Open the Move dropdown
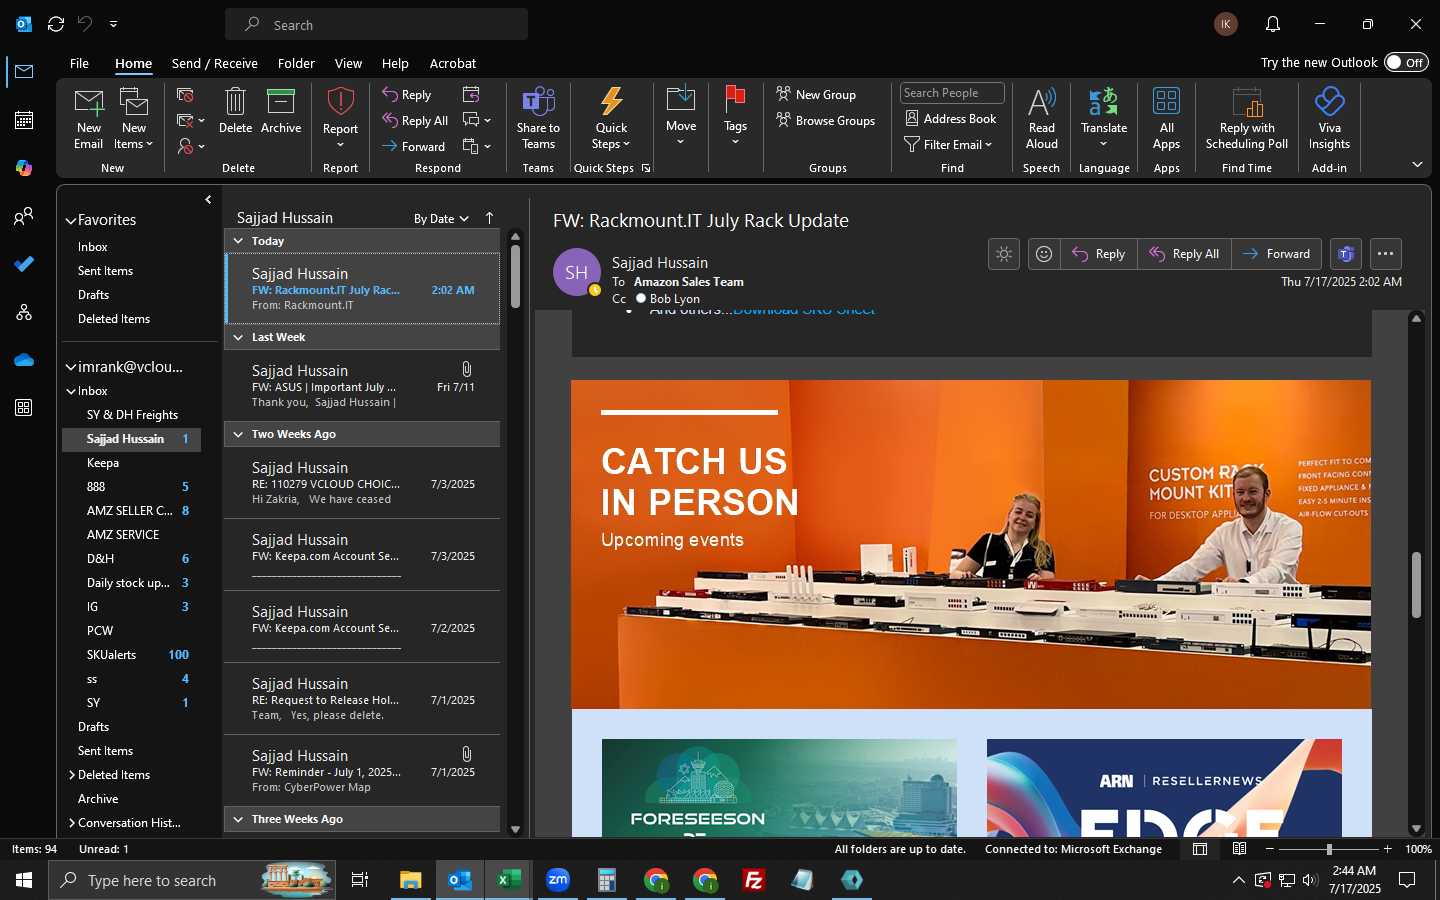The width and height of the screenshot is (1440, 900). (681, 117)
